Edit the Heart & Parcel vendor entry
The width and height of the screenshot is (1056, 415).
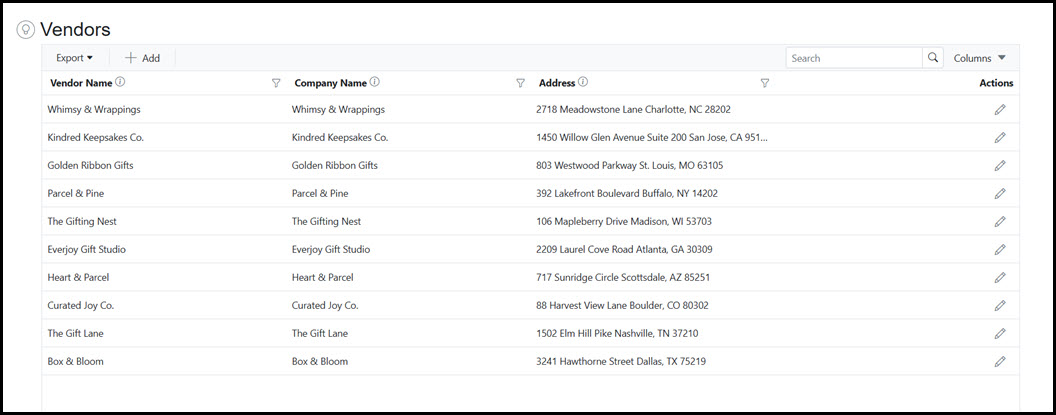(999, 277)
